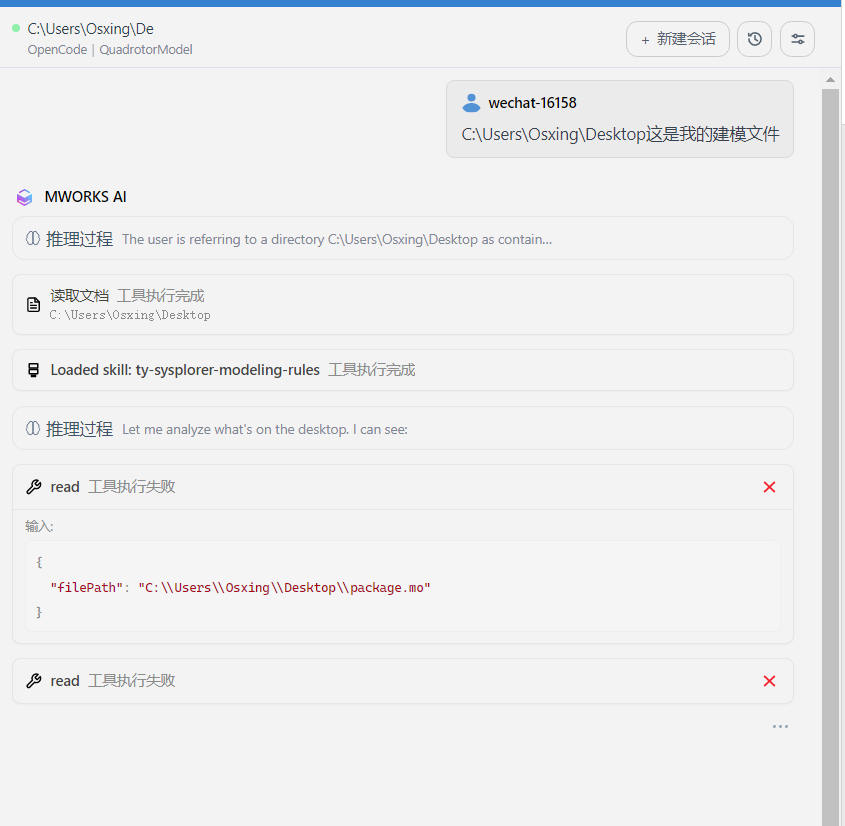Click the document icon next to 读取文档
This screenshot has height=826, width=845.
[33, 305]
